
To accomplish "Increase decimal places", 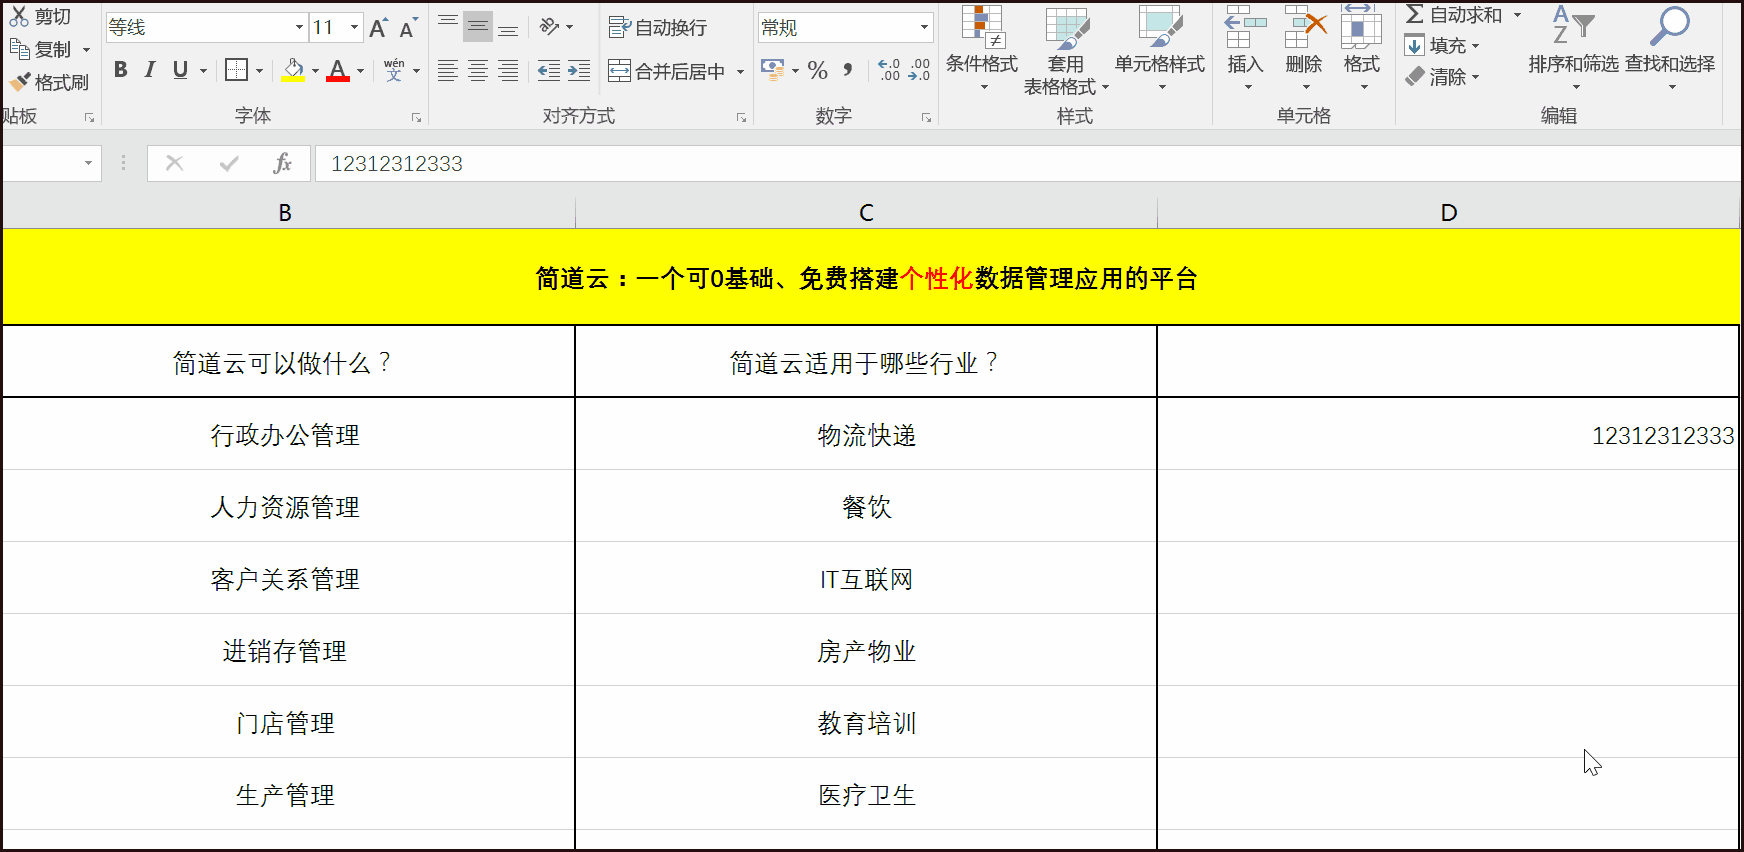I will tap(889, 70).
